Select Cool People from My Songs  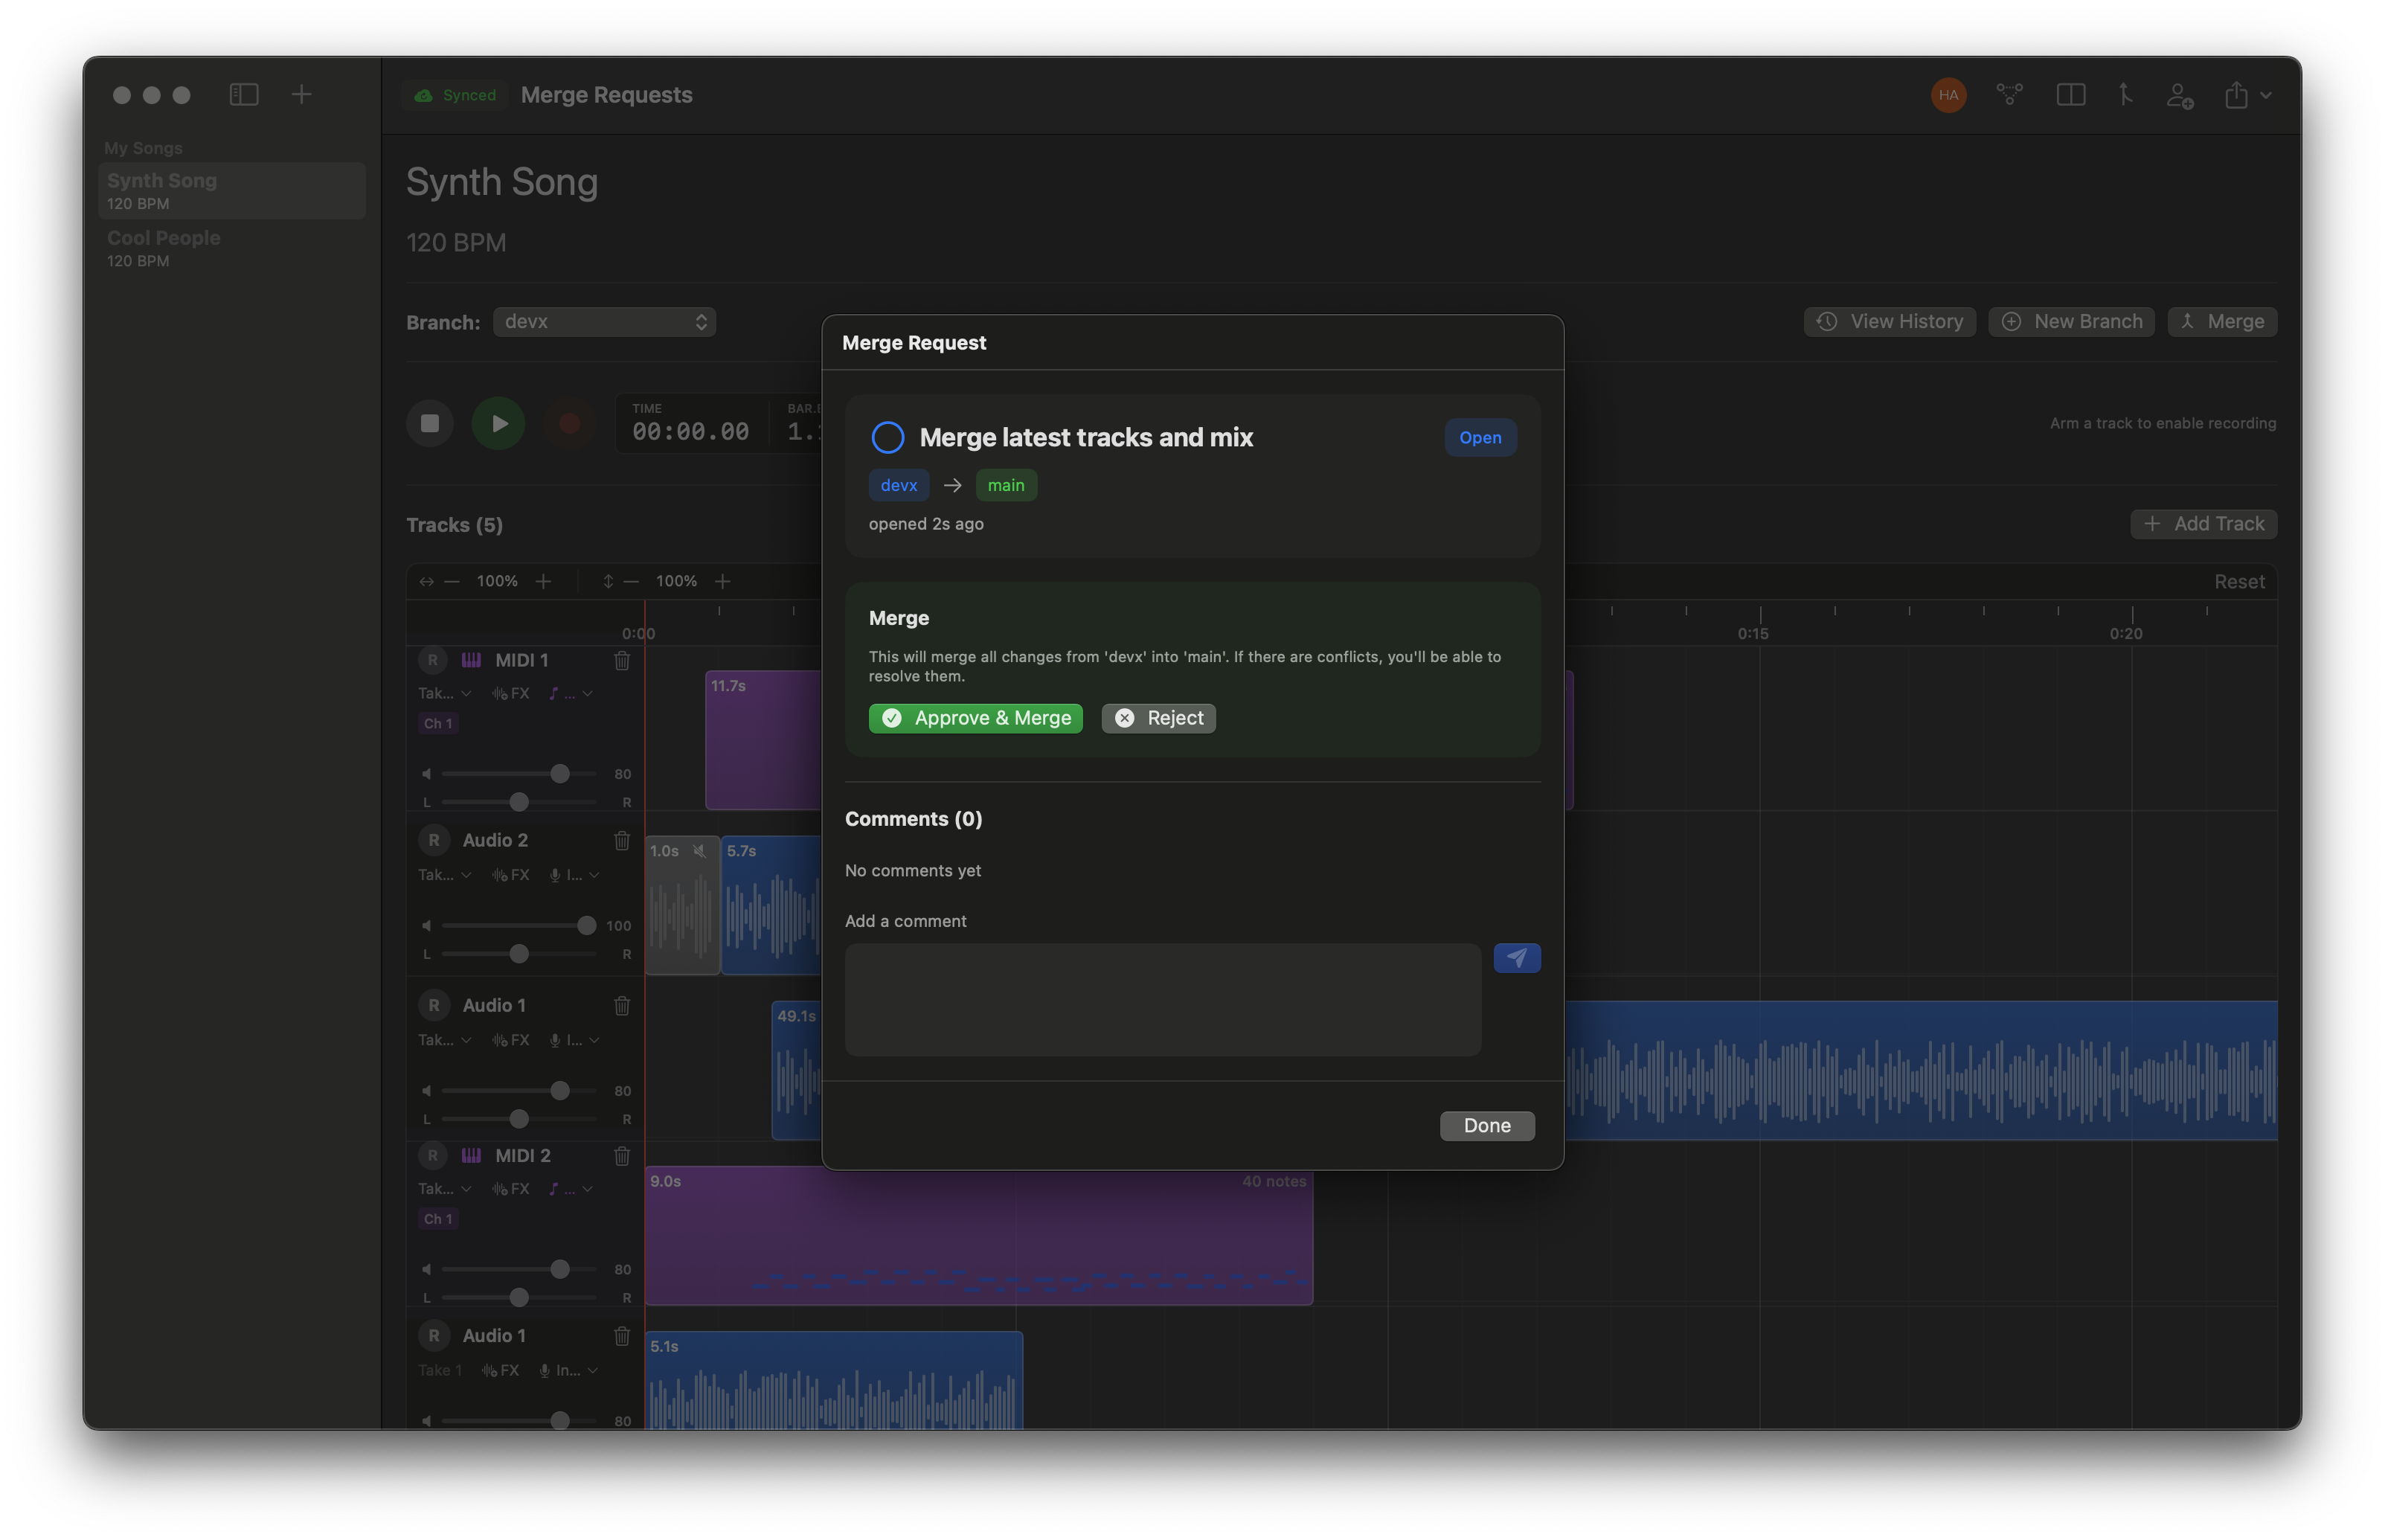click(164, 247)
